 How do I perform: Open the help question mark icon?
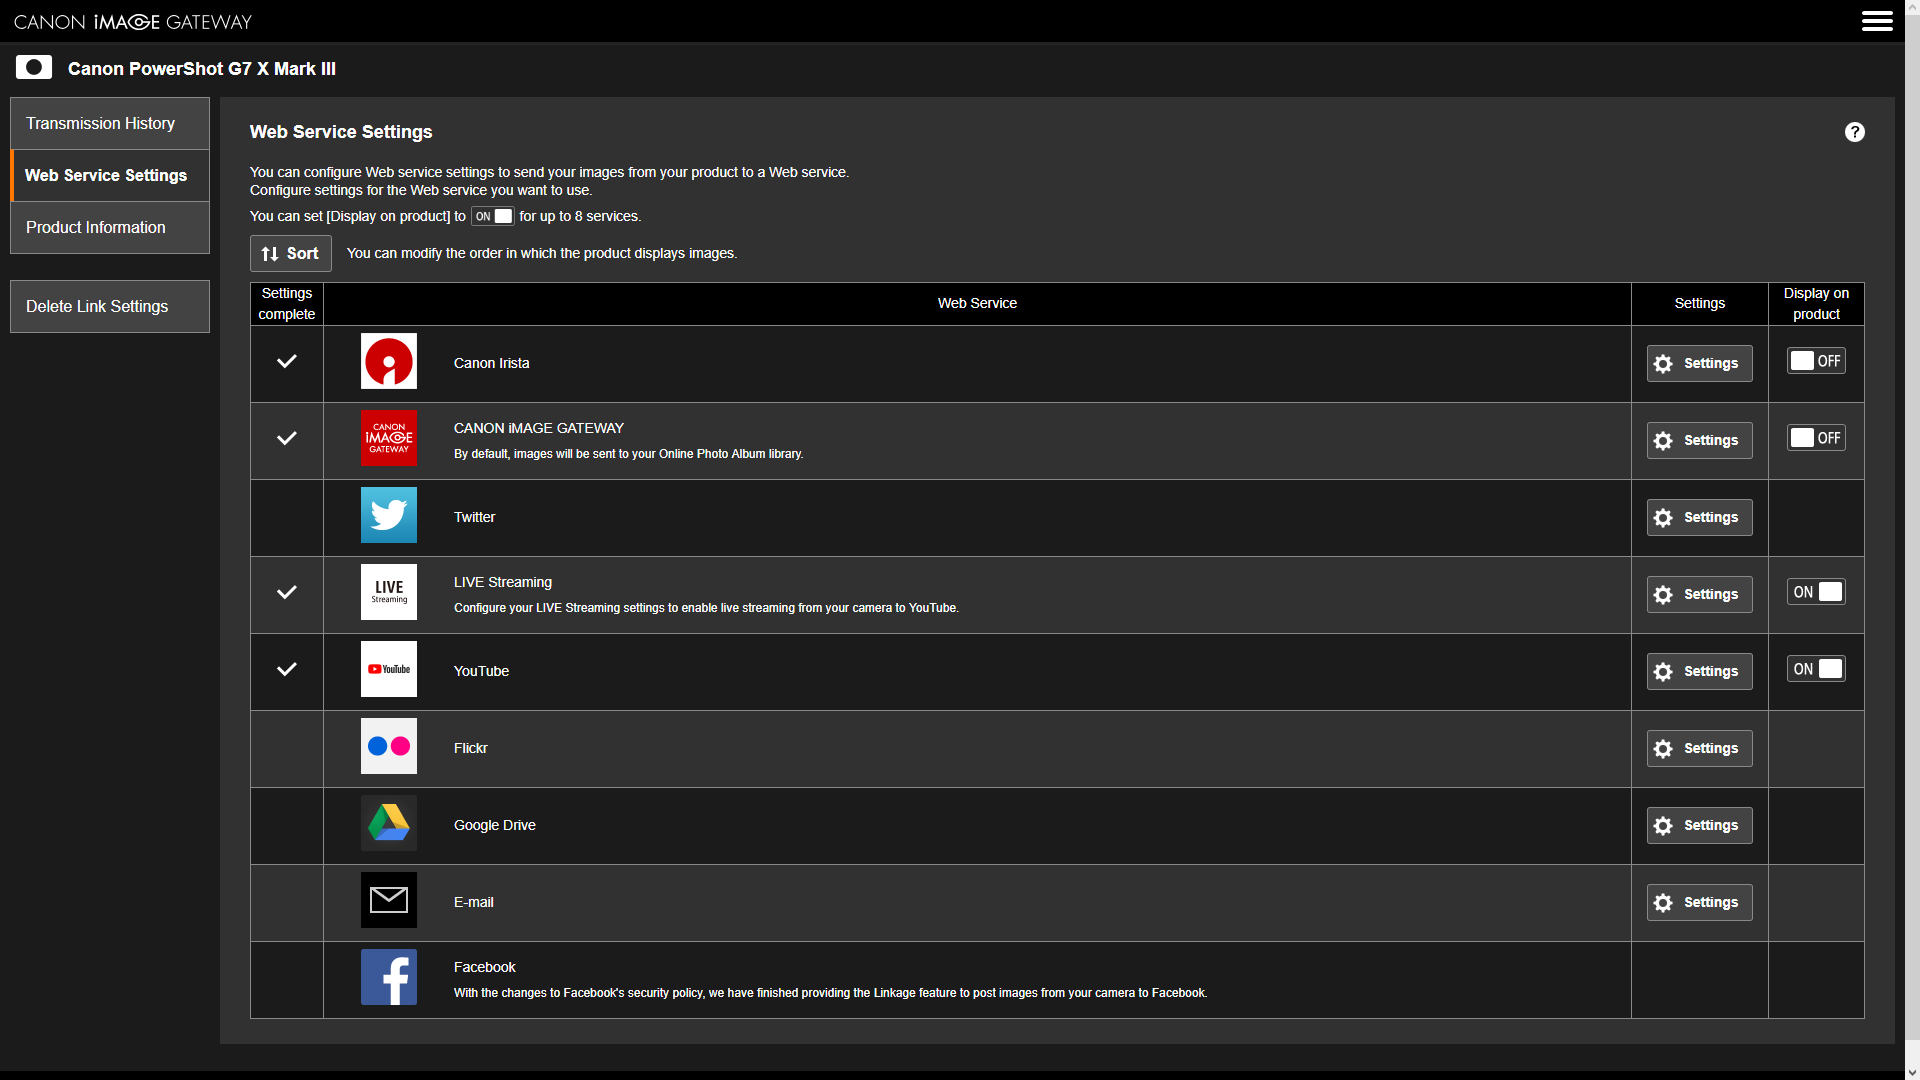[x=1854, y=132]
